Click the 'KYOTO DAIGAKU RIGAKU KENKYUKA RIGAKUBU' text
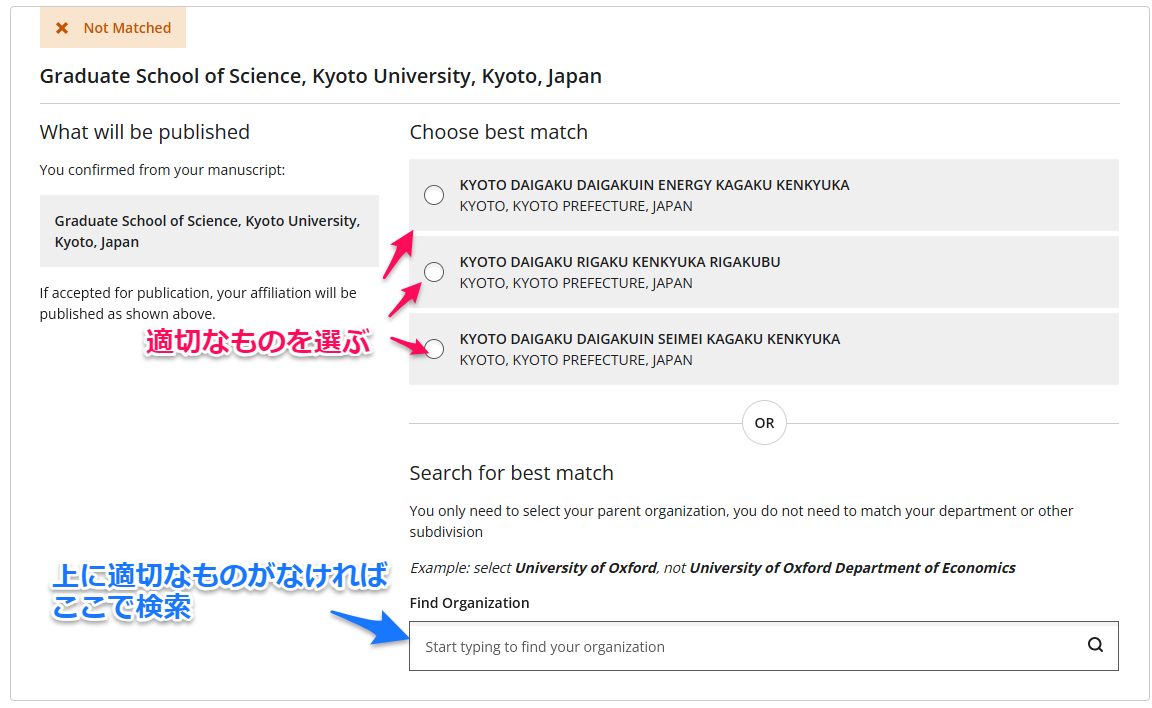Image resolution: width=1152 pixels, height=708 pixels. [620, 262]
